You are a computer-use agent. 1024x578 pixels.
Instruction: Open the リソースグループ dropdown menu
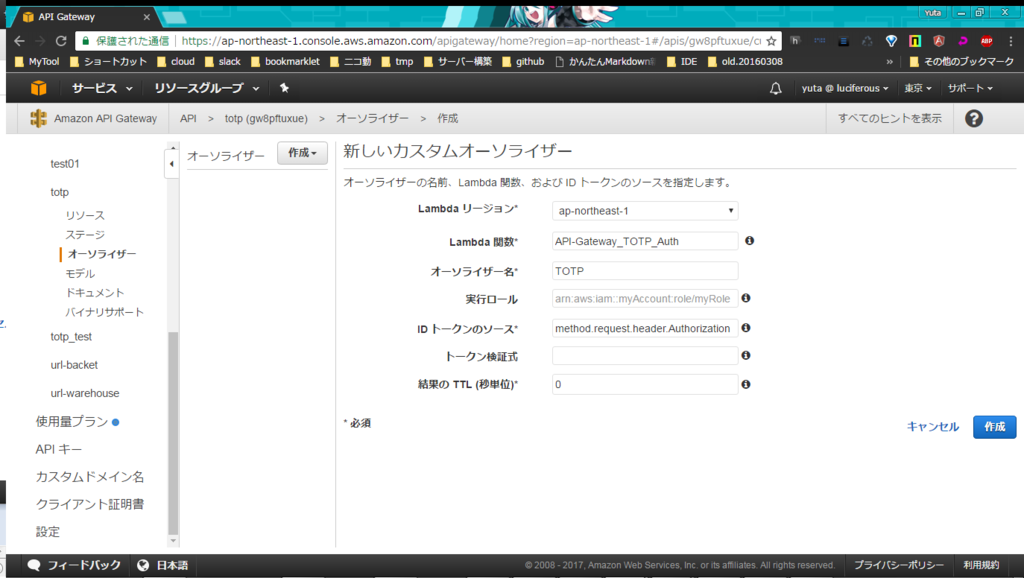point(206,88)
